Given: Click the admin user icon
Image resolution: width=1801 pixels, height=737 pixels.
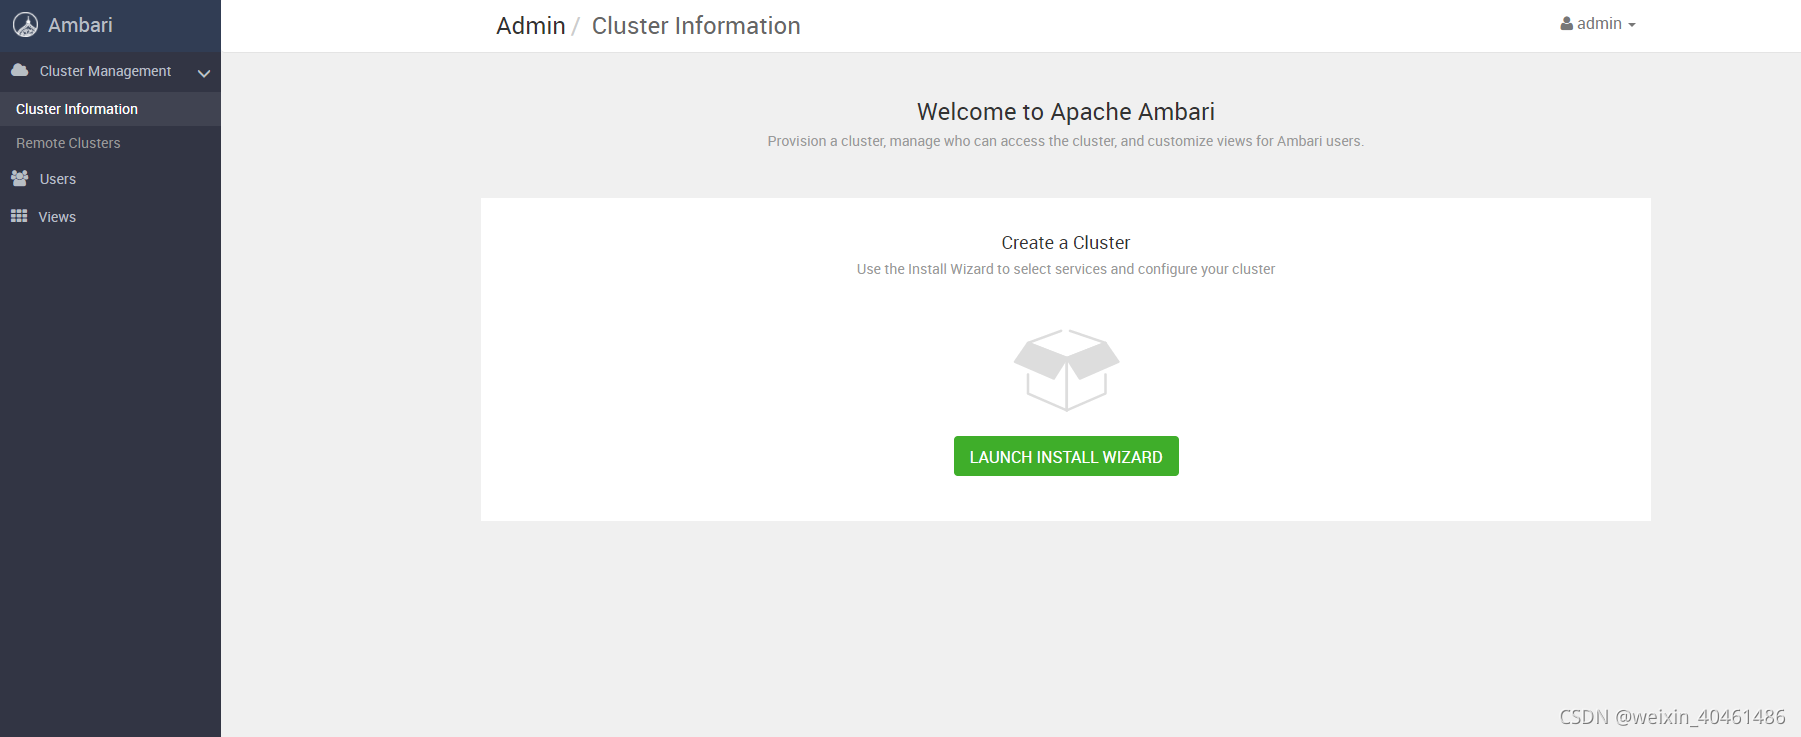Looking at the screenshot, I should pos(1566,24).
